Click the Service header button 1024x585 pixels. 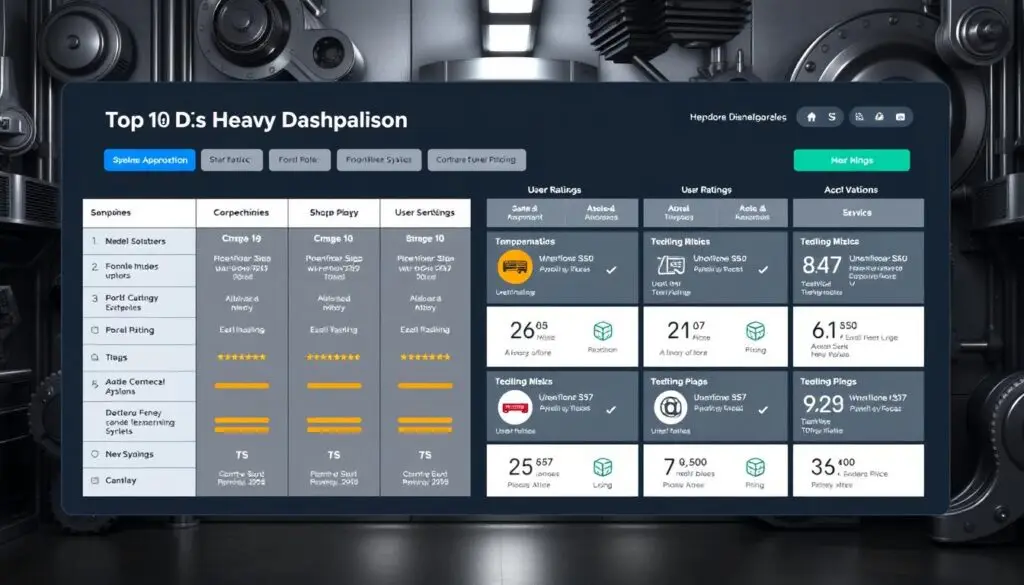pos(858,213)
